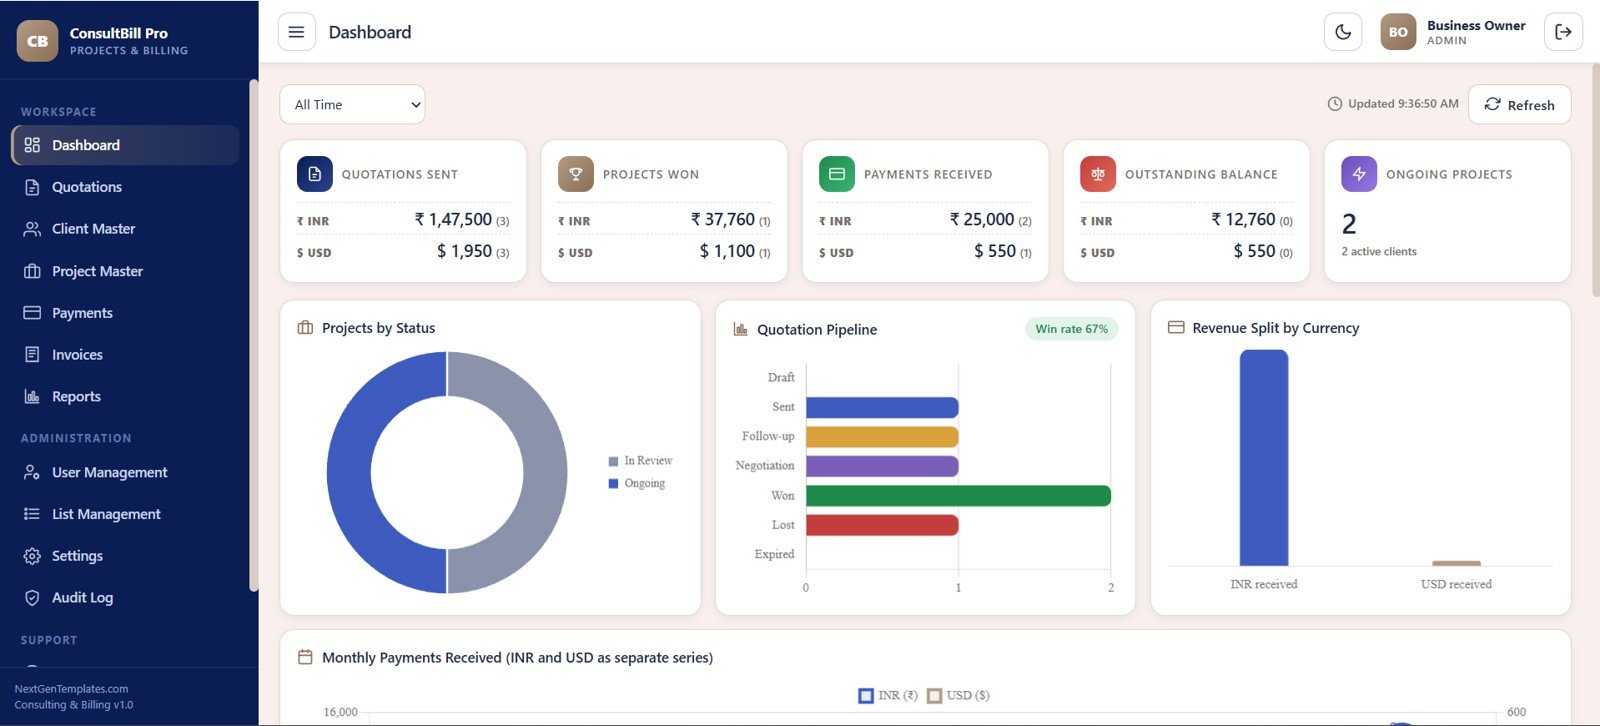This screenshot has height=726, width=1600.
Task: Click the red Lost bar in pipeline
Action: pyautogui.click(x=882, y=525)
